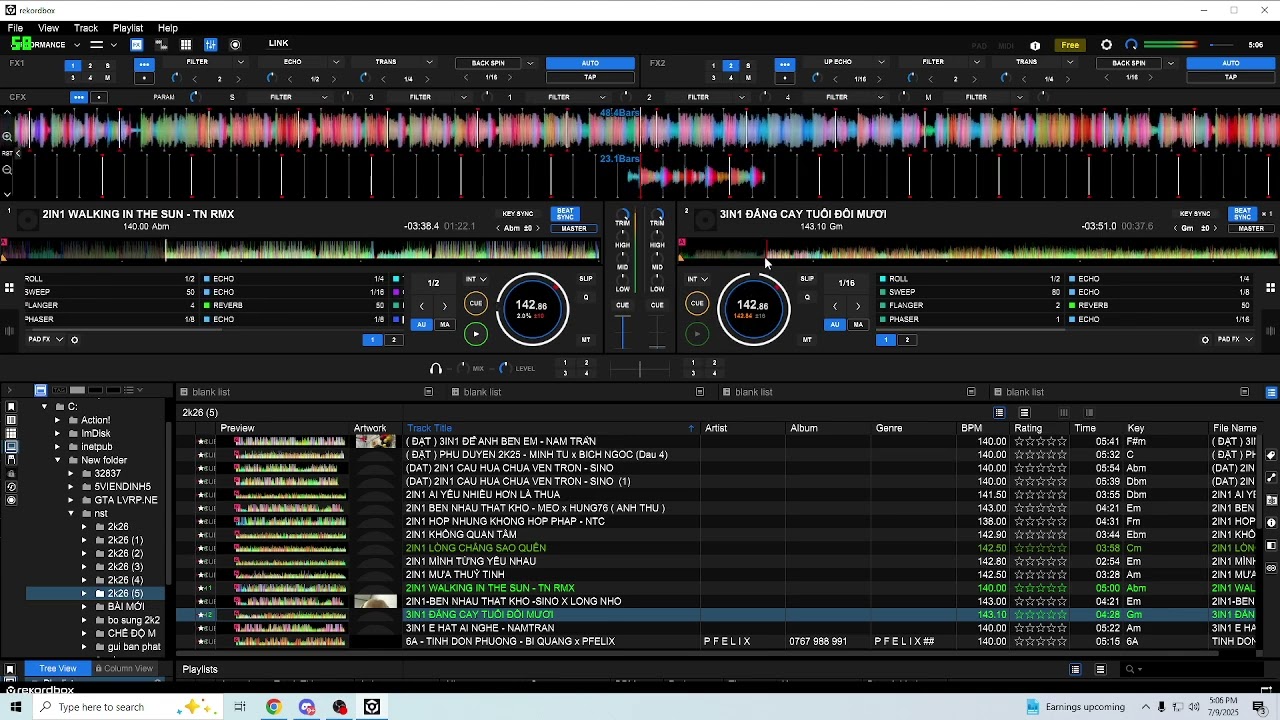Switch to Column View
Screen dimensions: 1280x720
coord(124,668)
